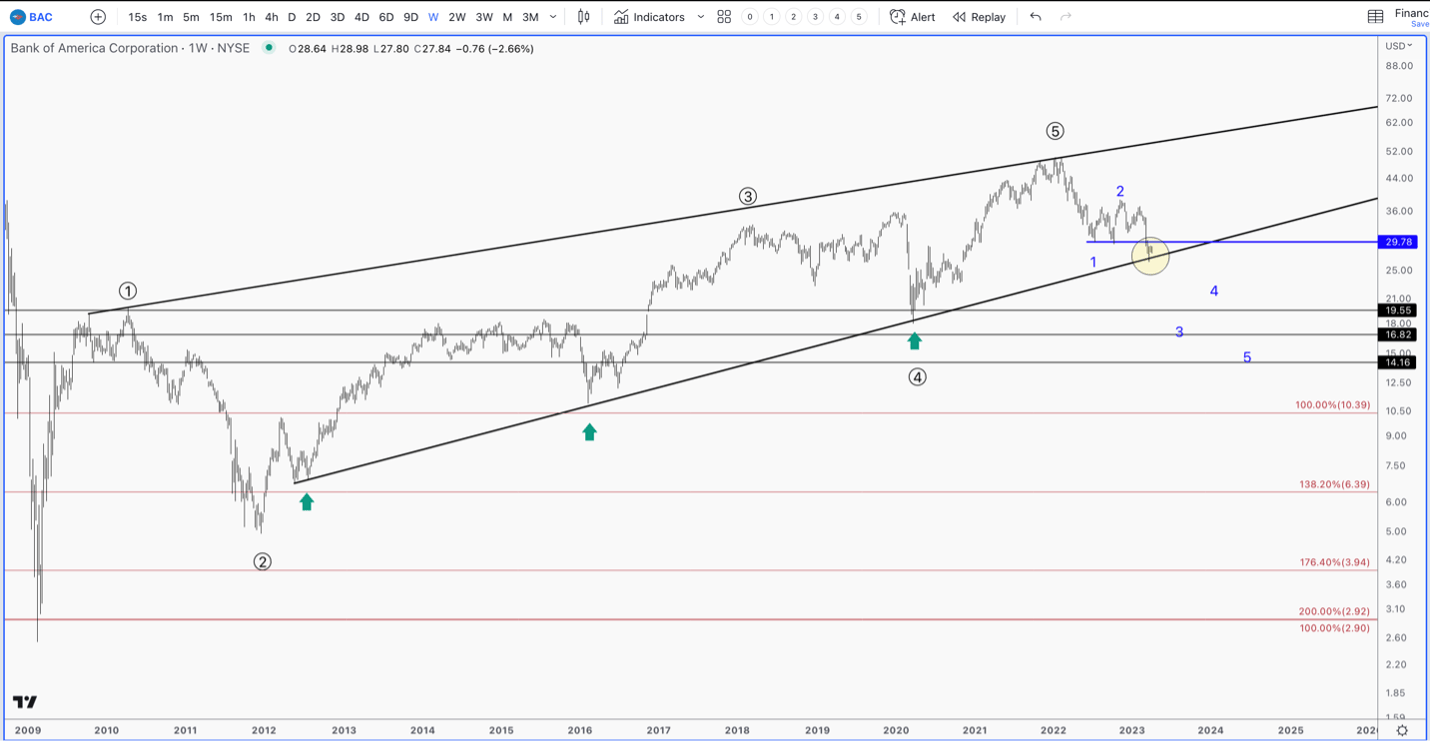
Task: Expand the time interval dropdown arrow
Action: [x=553, y=17]
